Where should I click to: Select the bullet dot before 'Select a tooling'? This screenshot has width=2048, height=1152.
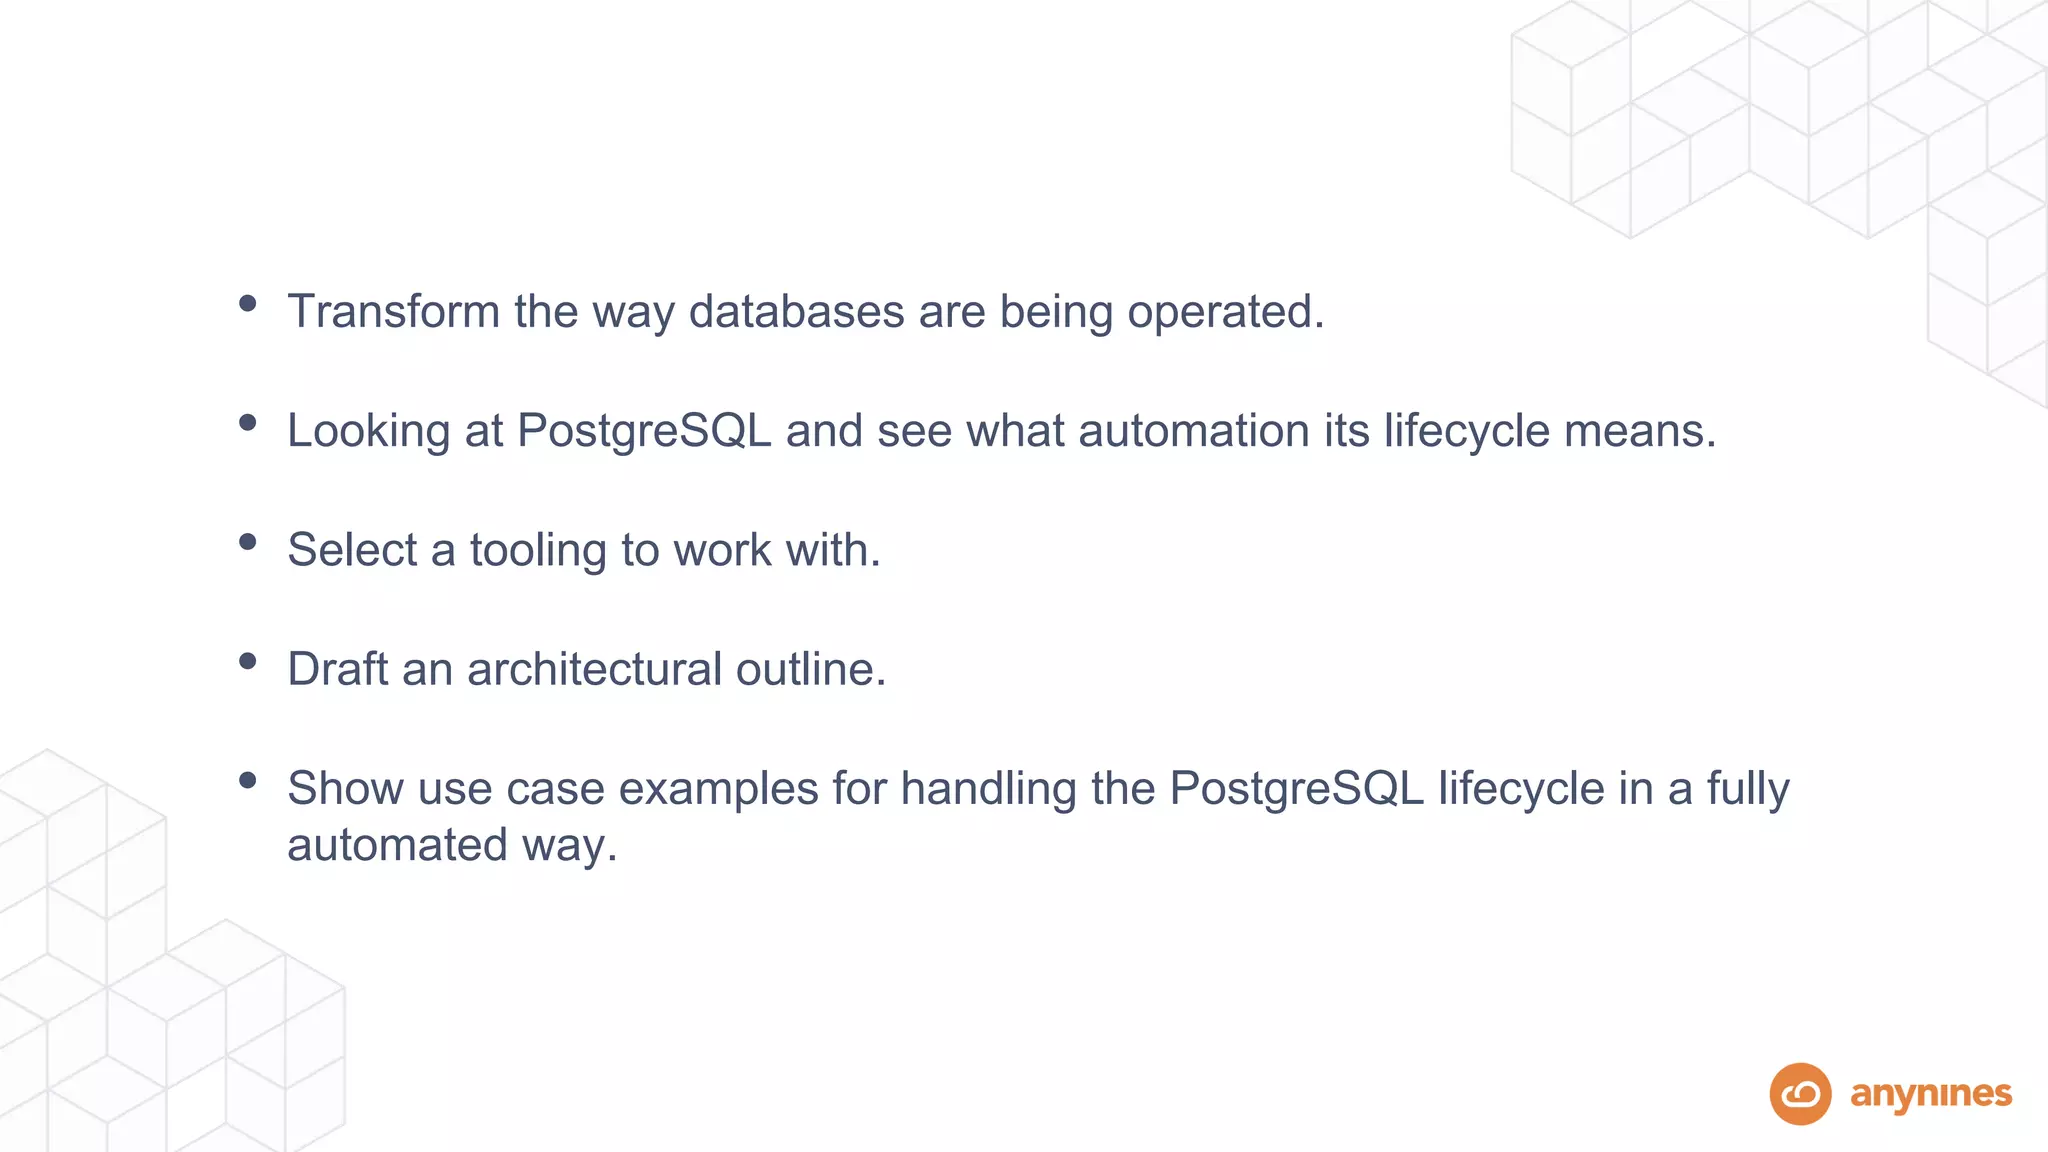248,542
